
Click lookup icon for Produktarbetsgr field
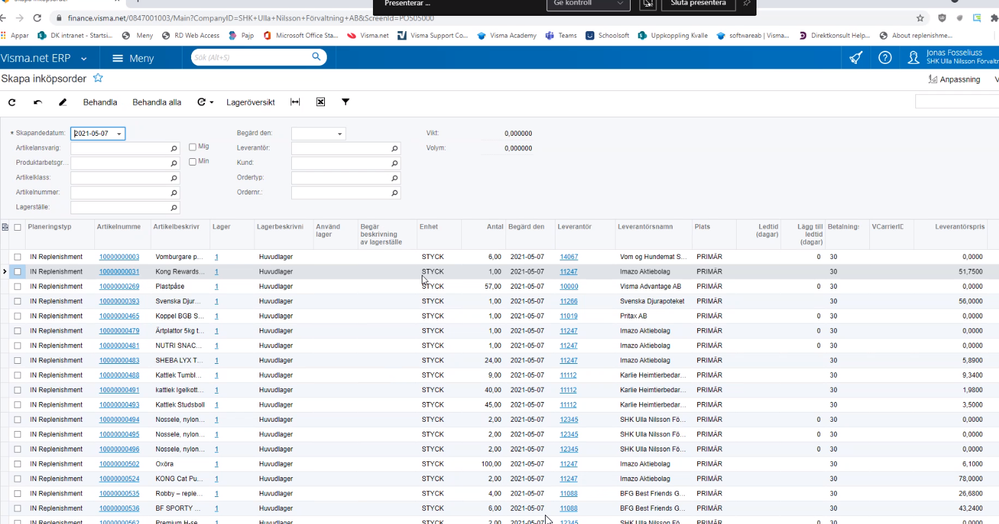coord(173,163)
